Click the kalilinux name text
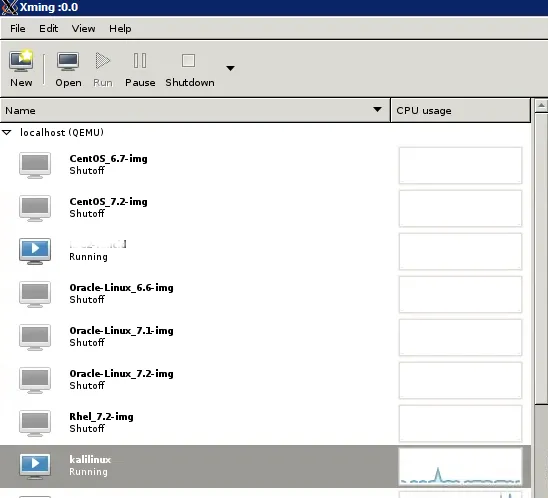The image size is (548, 498). [90, 460]
